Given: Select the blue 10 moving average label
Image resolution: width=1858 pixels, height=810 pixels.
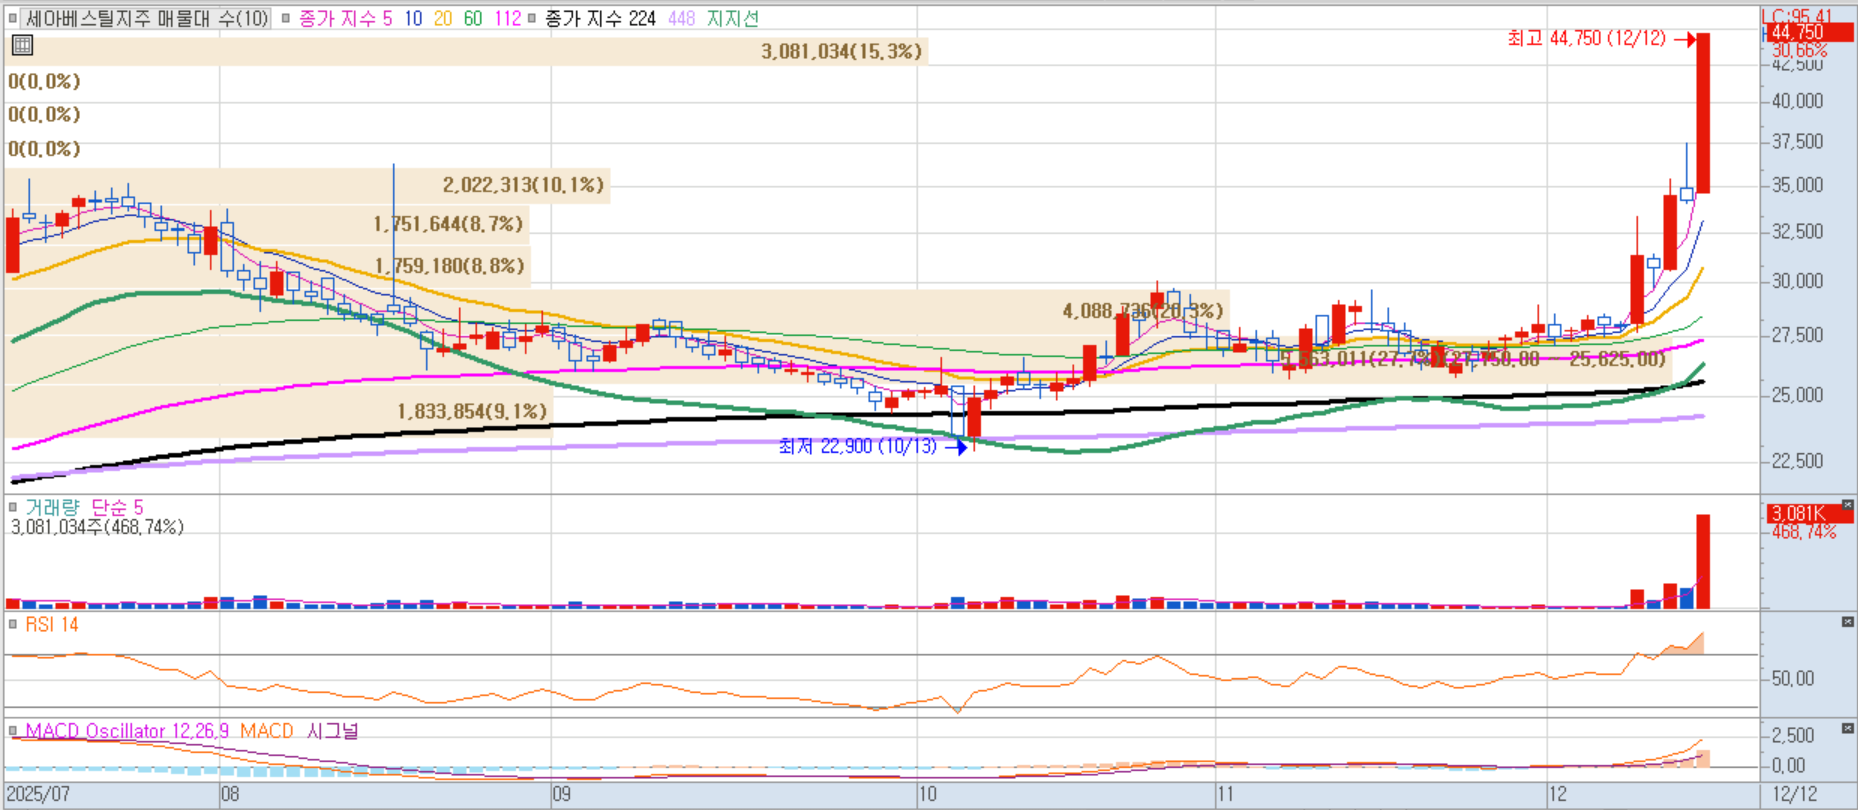Looking at the screenshot, I should click(x=413, y=18).
